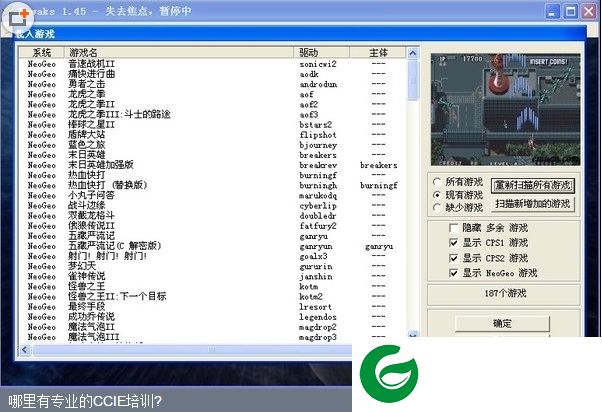Image resolution: width=602 pixels, height=412 pixels.
Task: Confirm with the 确定 button
Action: click(502, 324)
